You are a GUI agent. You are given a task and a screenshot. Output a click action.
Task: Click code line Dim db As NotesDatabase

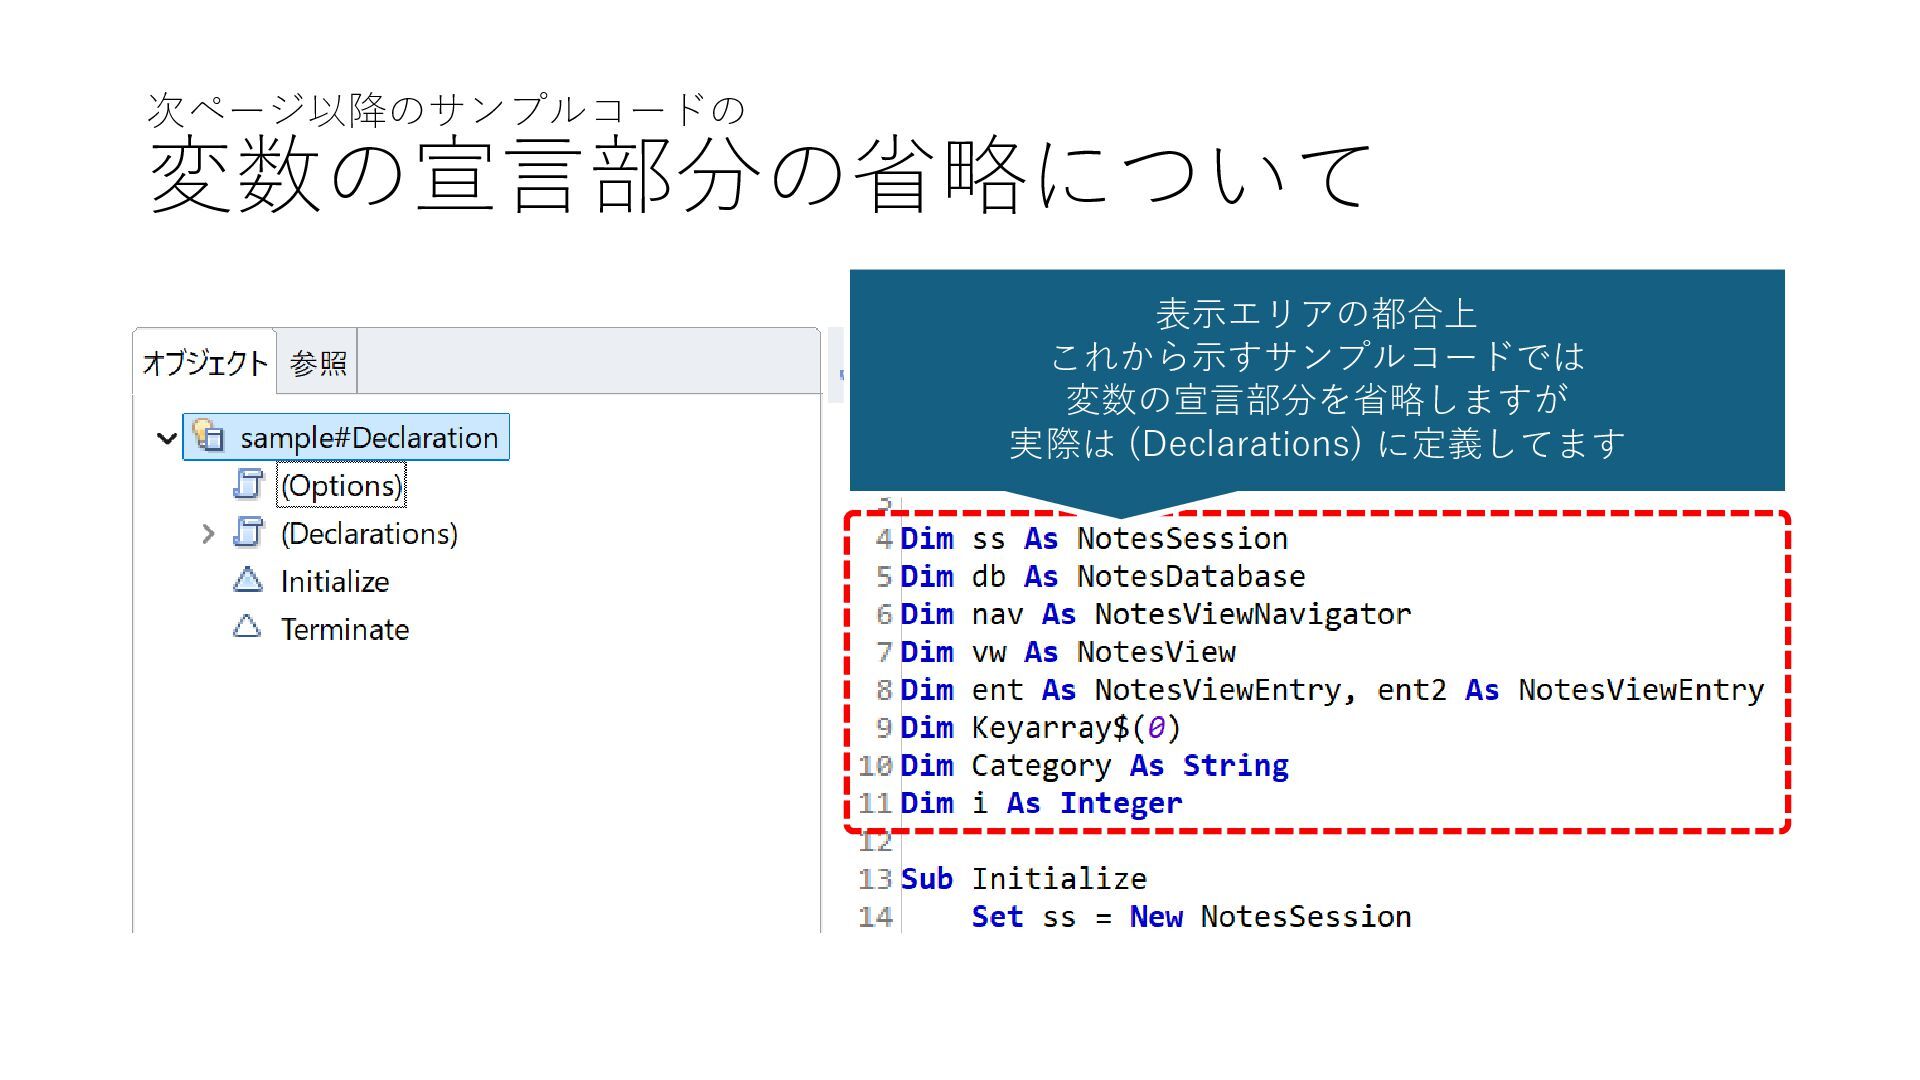point(1102,577)
